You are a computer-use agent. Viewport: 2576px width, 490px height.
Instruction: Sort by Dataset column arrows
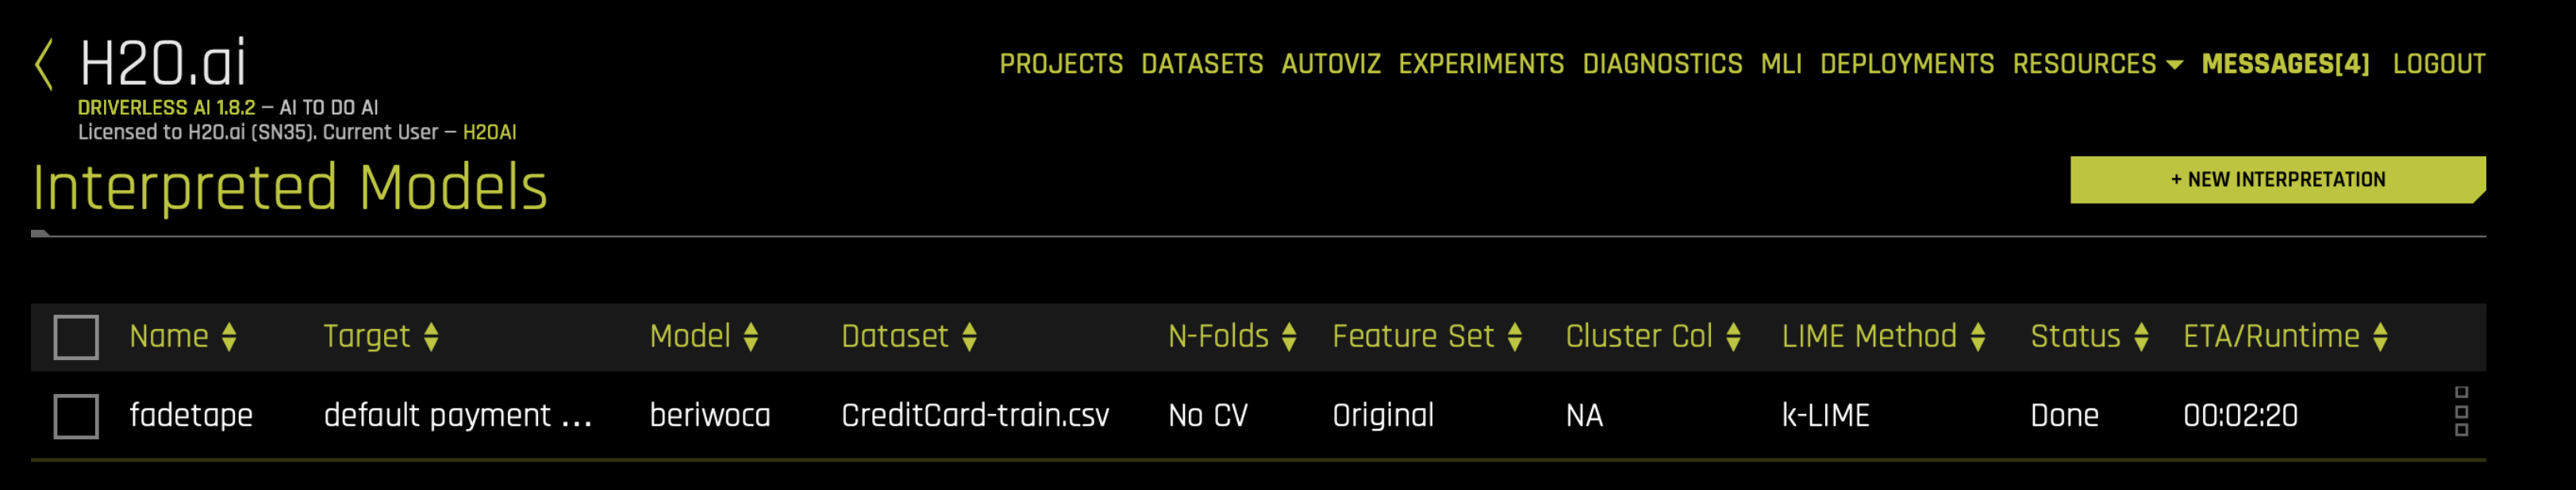coord(969,337)
